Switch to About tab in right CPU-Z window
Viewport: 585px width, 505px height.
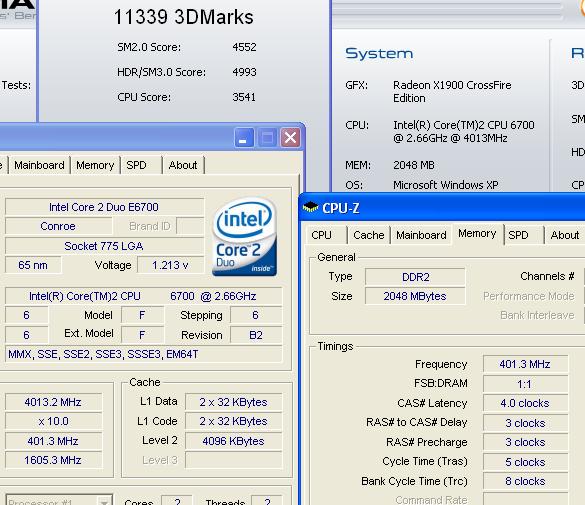point(565,235)
